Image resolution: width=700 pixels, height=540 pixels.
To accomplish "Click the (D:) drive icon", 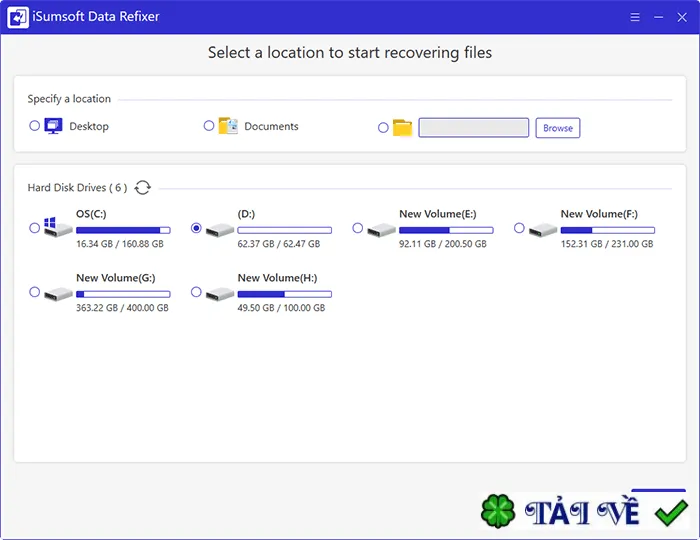I will click(x=220, y=230).
